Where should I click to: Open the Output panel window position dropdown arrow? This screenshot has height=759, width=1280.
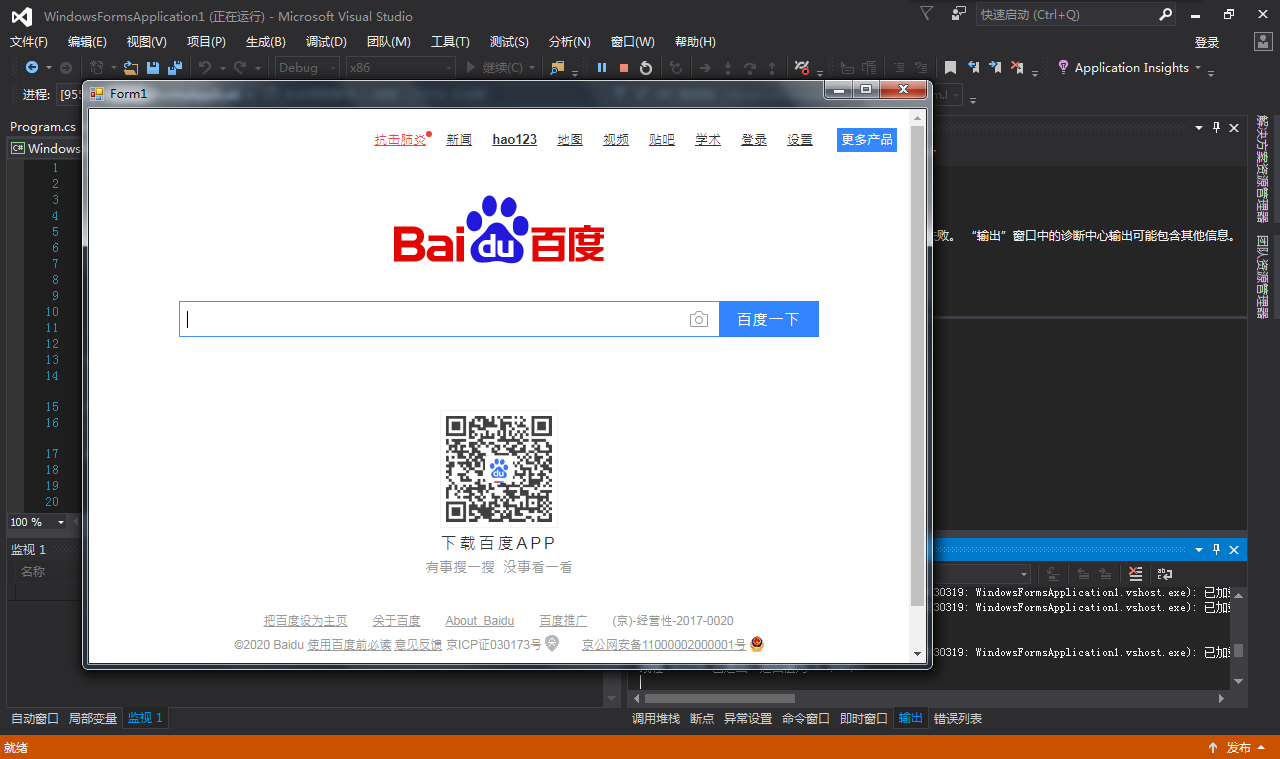[1199, 550]
